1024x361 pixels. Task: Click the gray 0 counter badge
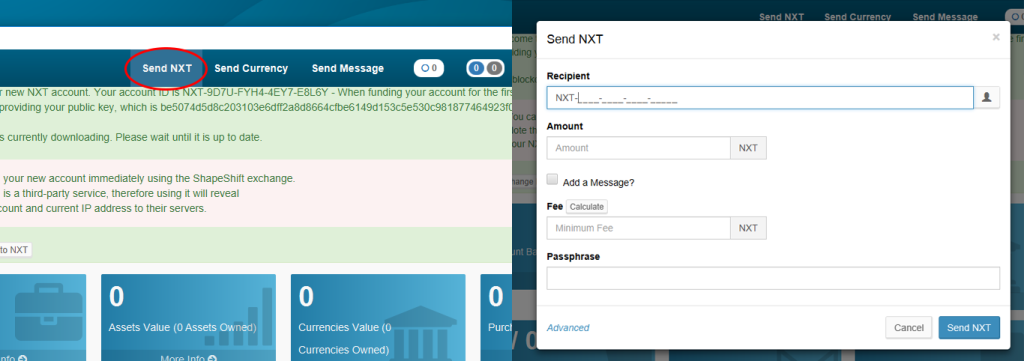tap(494, 68)
